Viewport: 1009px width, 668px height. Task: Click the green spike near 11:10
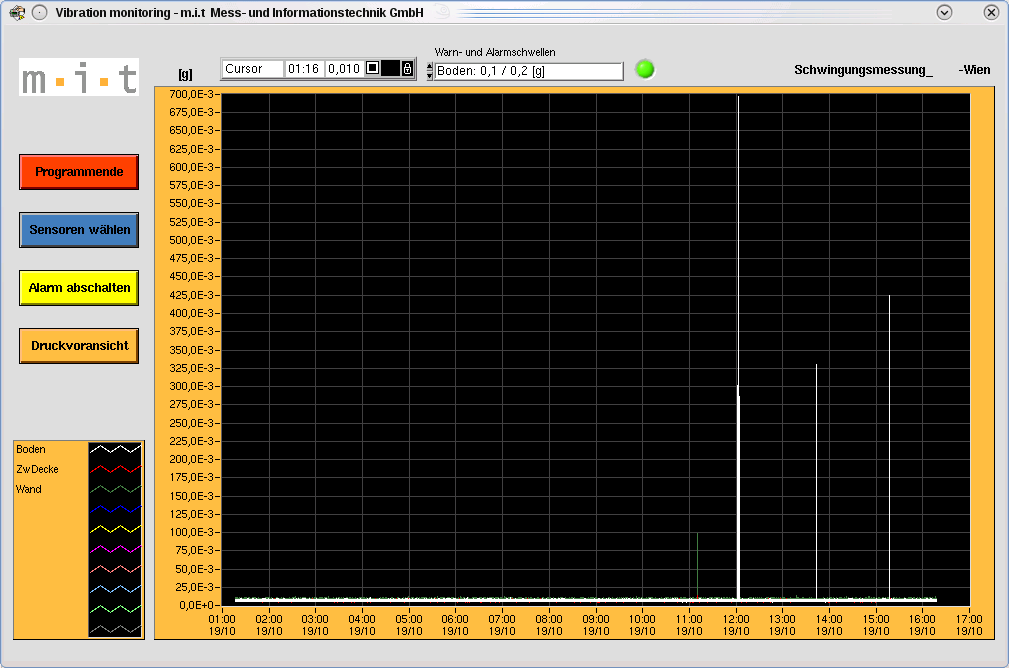698,566
